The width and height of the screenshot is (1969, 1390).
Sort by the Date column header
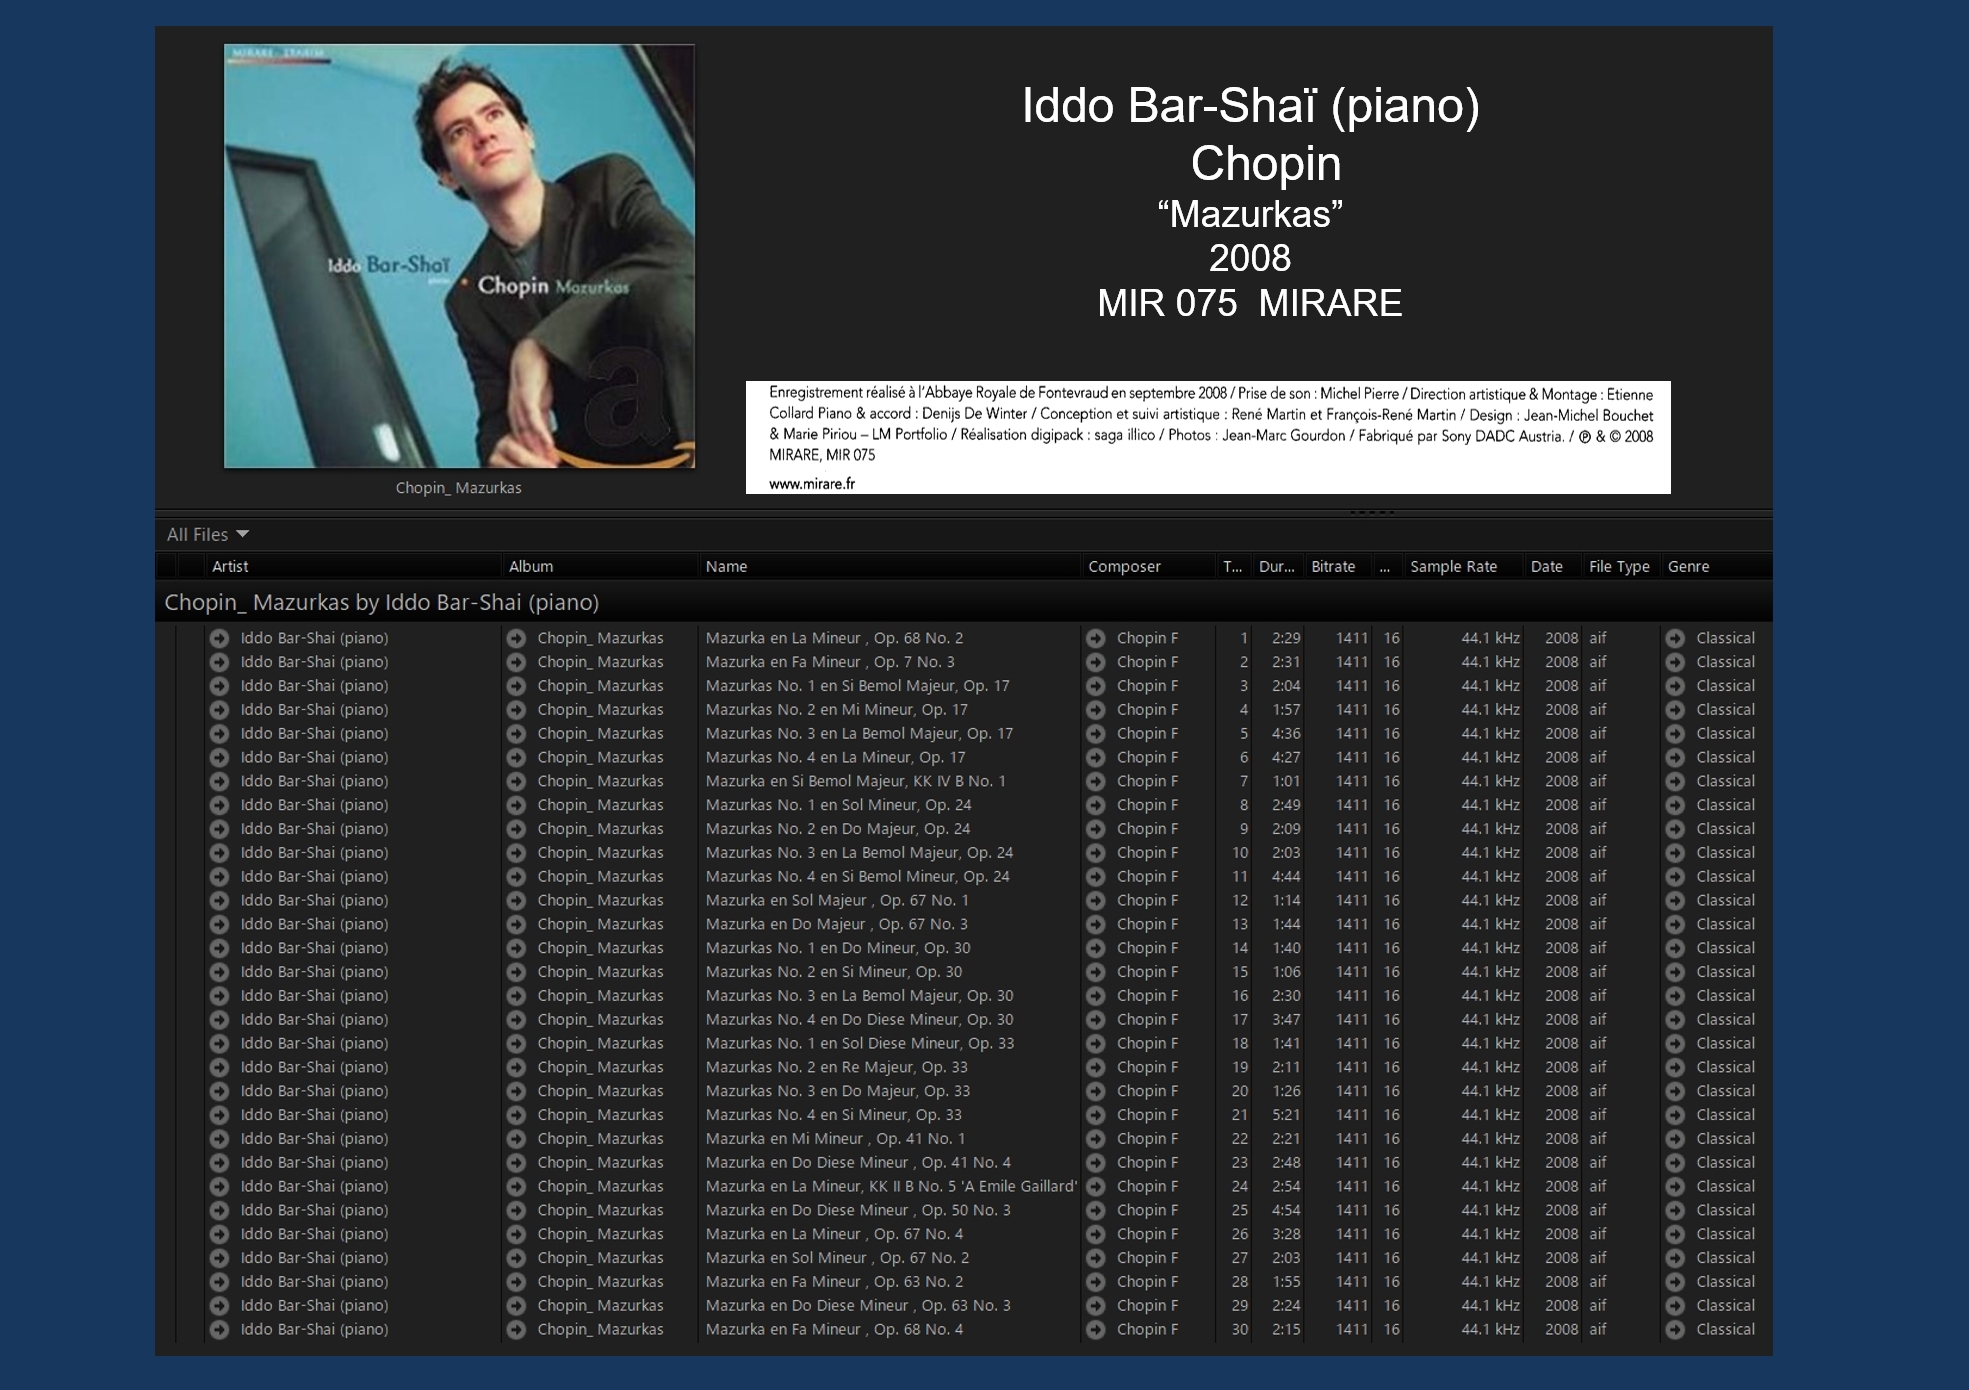coord(1546,566)
